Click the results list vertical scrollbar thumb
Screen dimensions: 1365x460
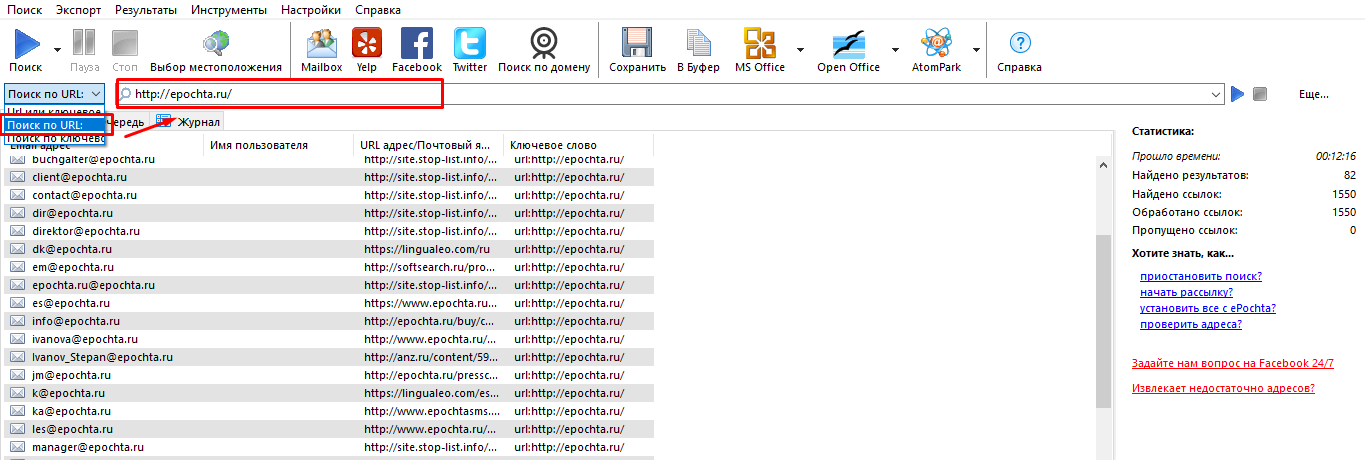pos(1103,322)
